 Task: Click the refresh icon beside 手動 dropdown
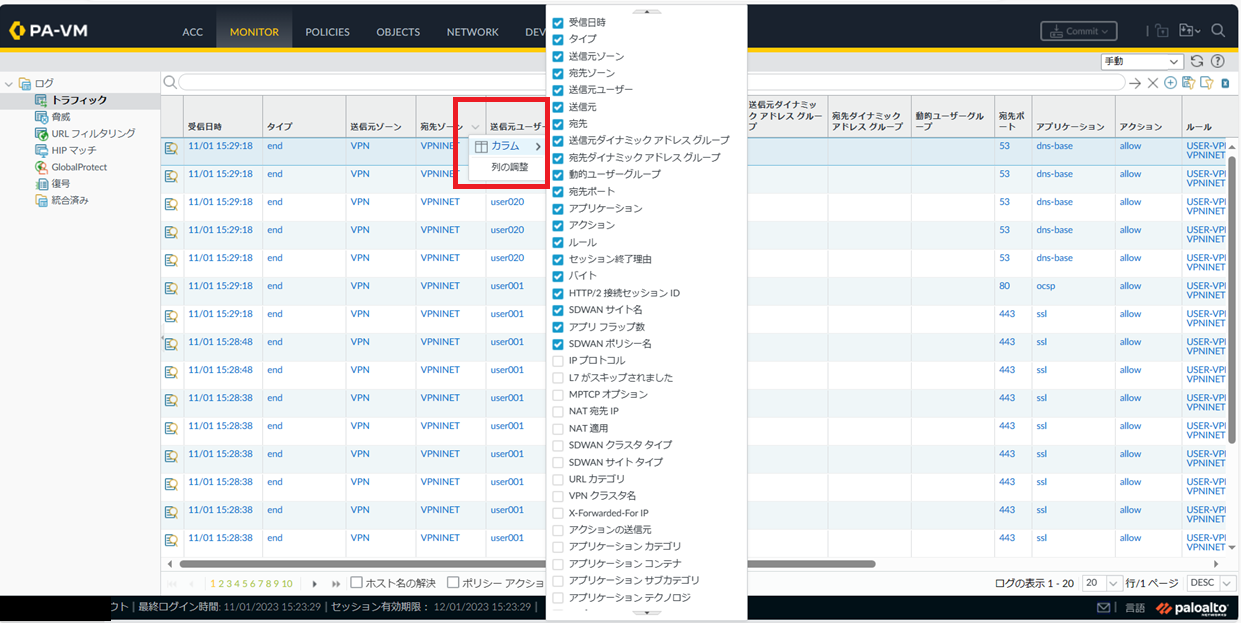[x=1197, y=62]
